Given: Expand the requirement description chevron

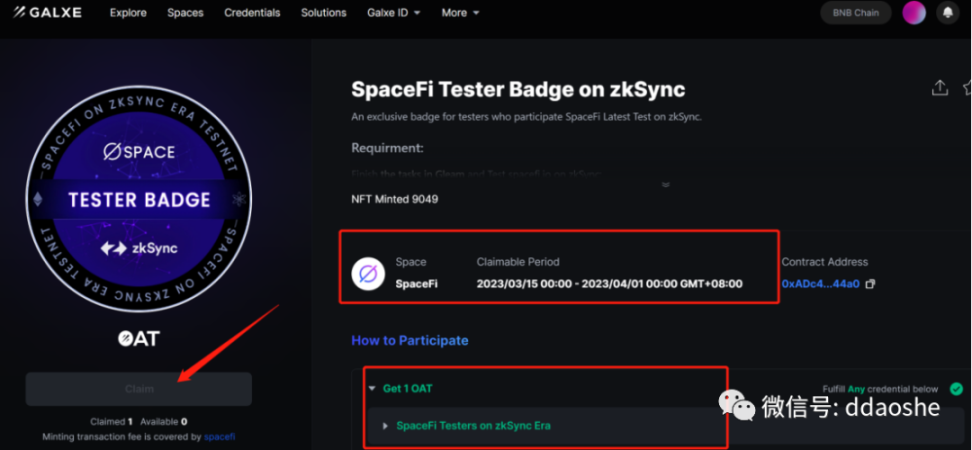Looking at the screenshot, I should 663,184.
